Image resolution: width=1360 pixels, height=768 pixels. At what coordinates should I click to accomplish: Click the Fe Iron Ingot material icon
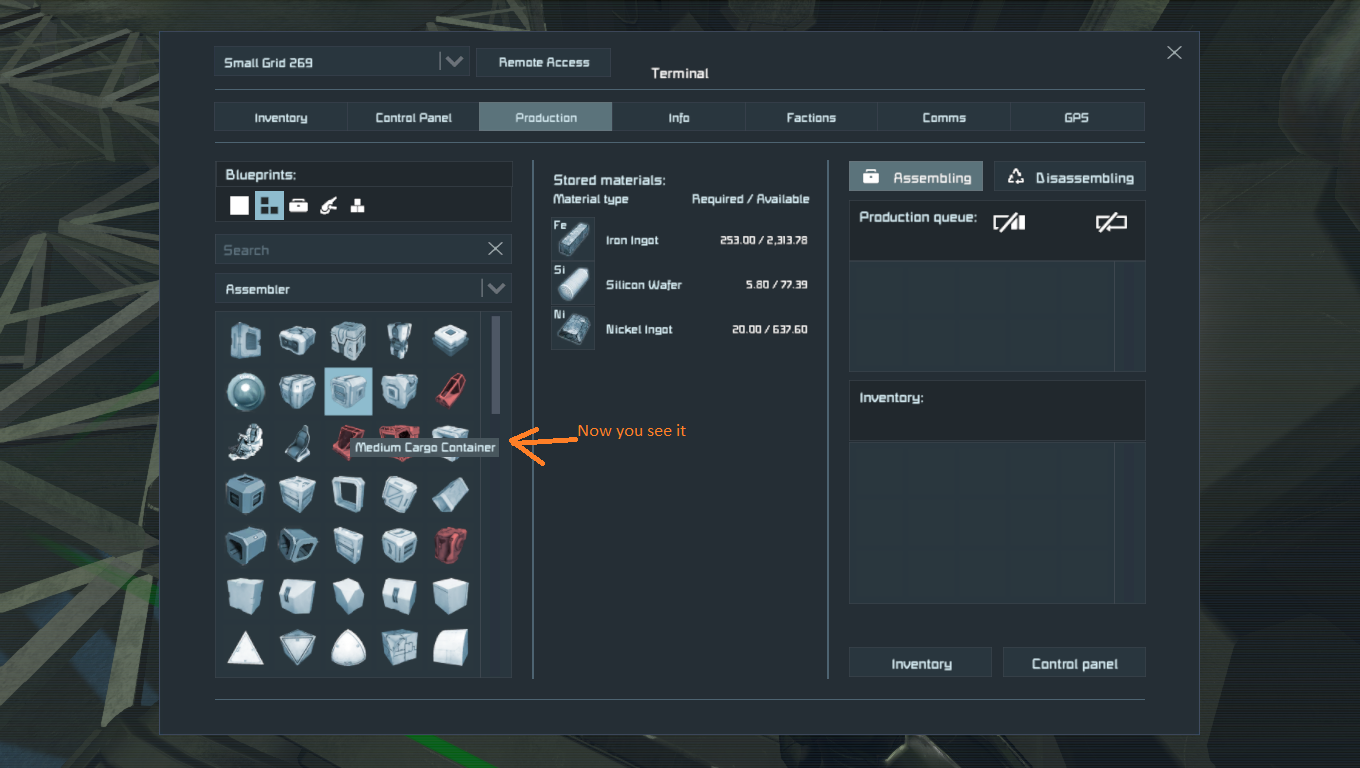(x=573, y=240)
